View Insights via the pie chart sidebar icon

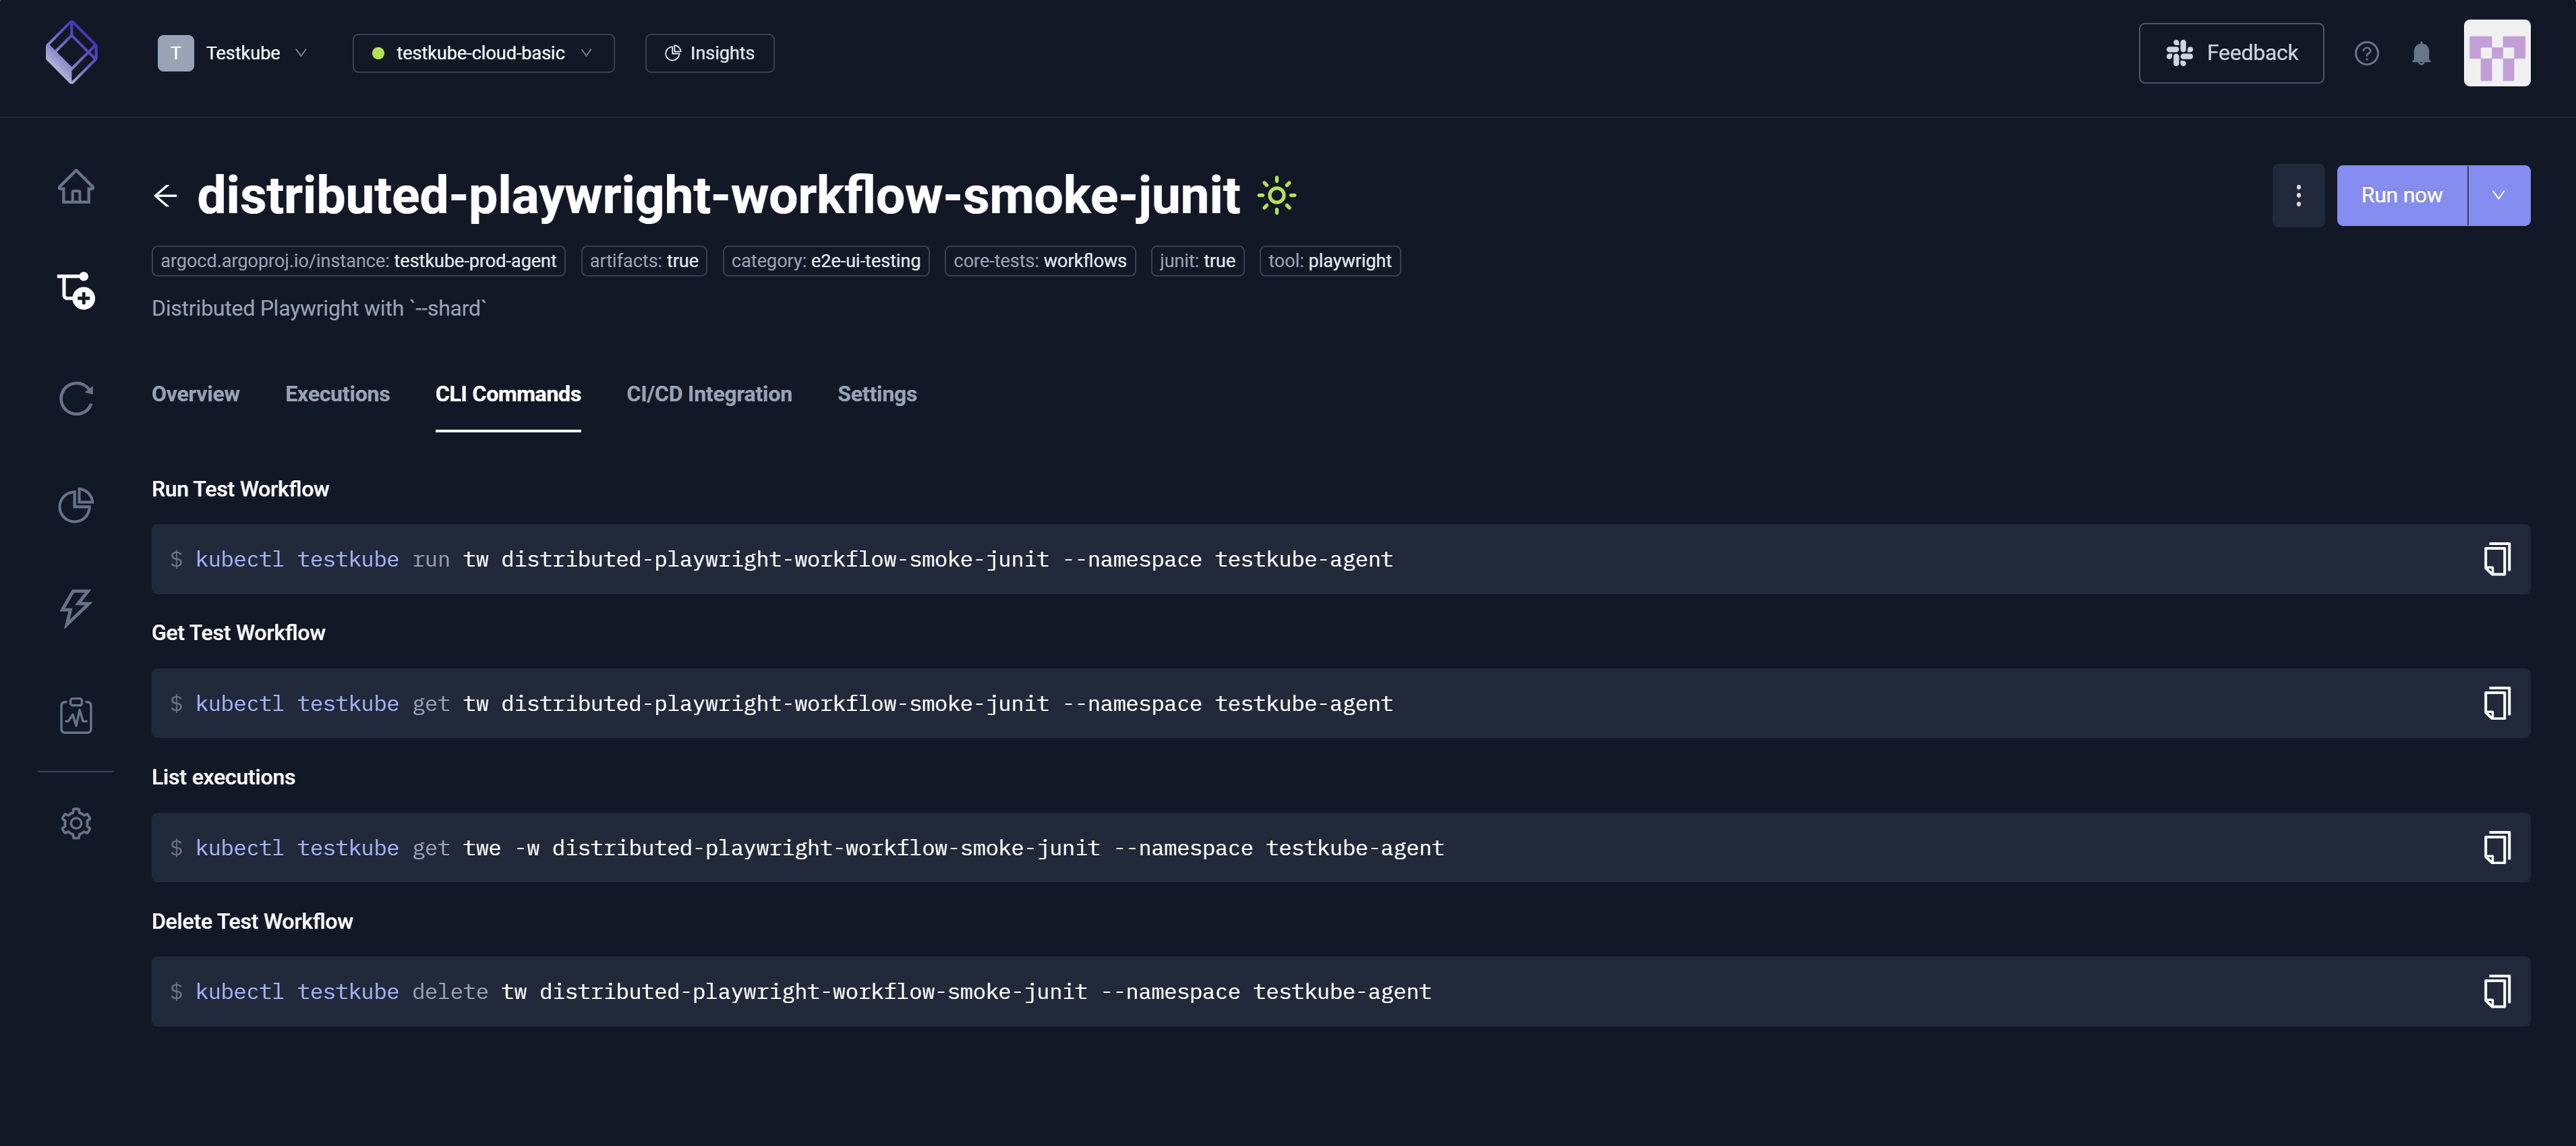point(76,505)
